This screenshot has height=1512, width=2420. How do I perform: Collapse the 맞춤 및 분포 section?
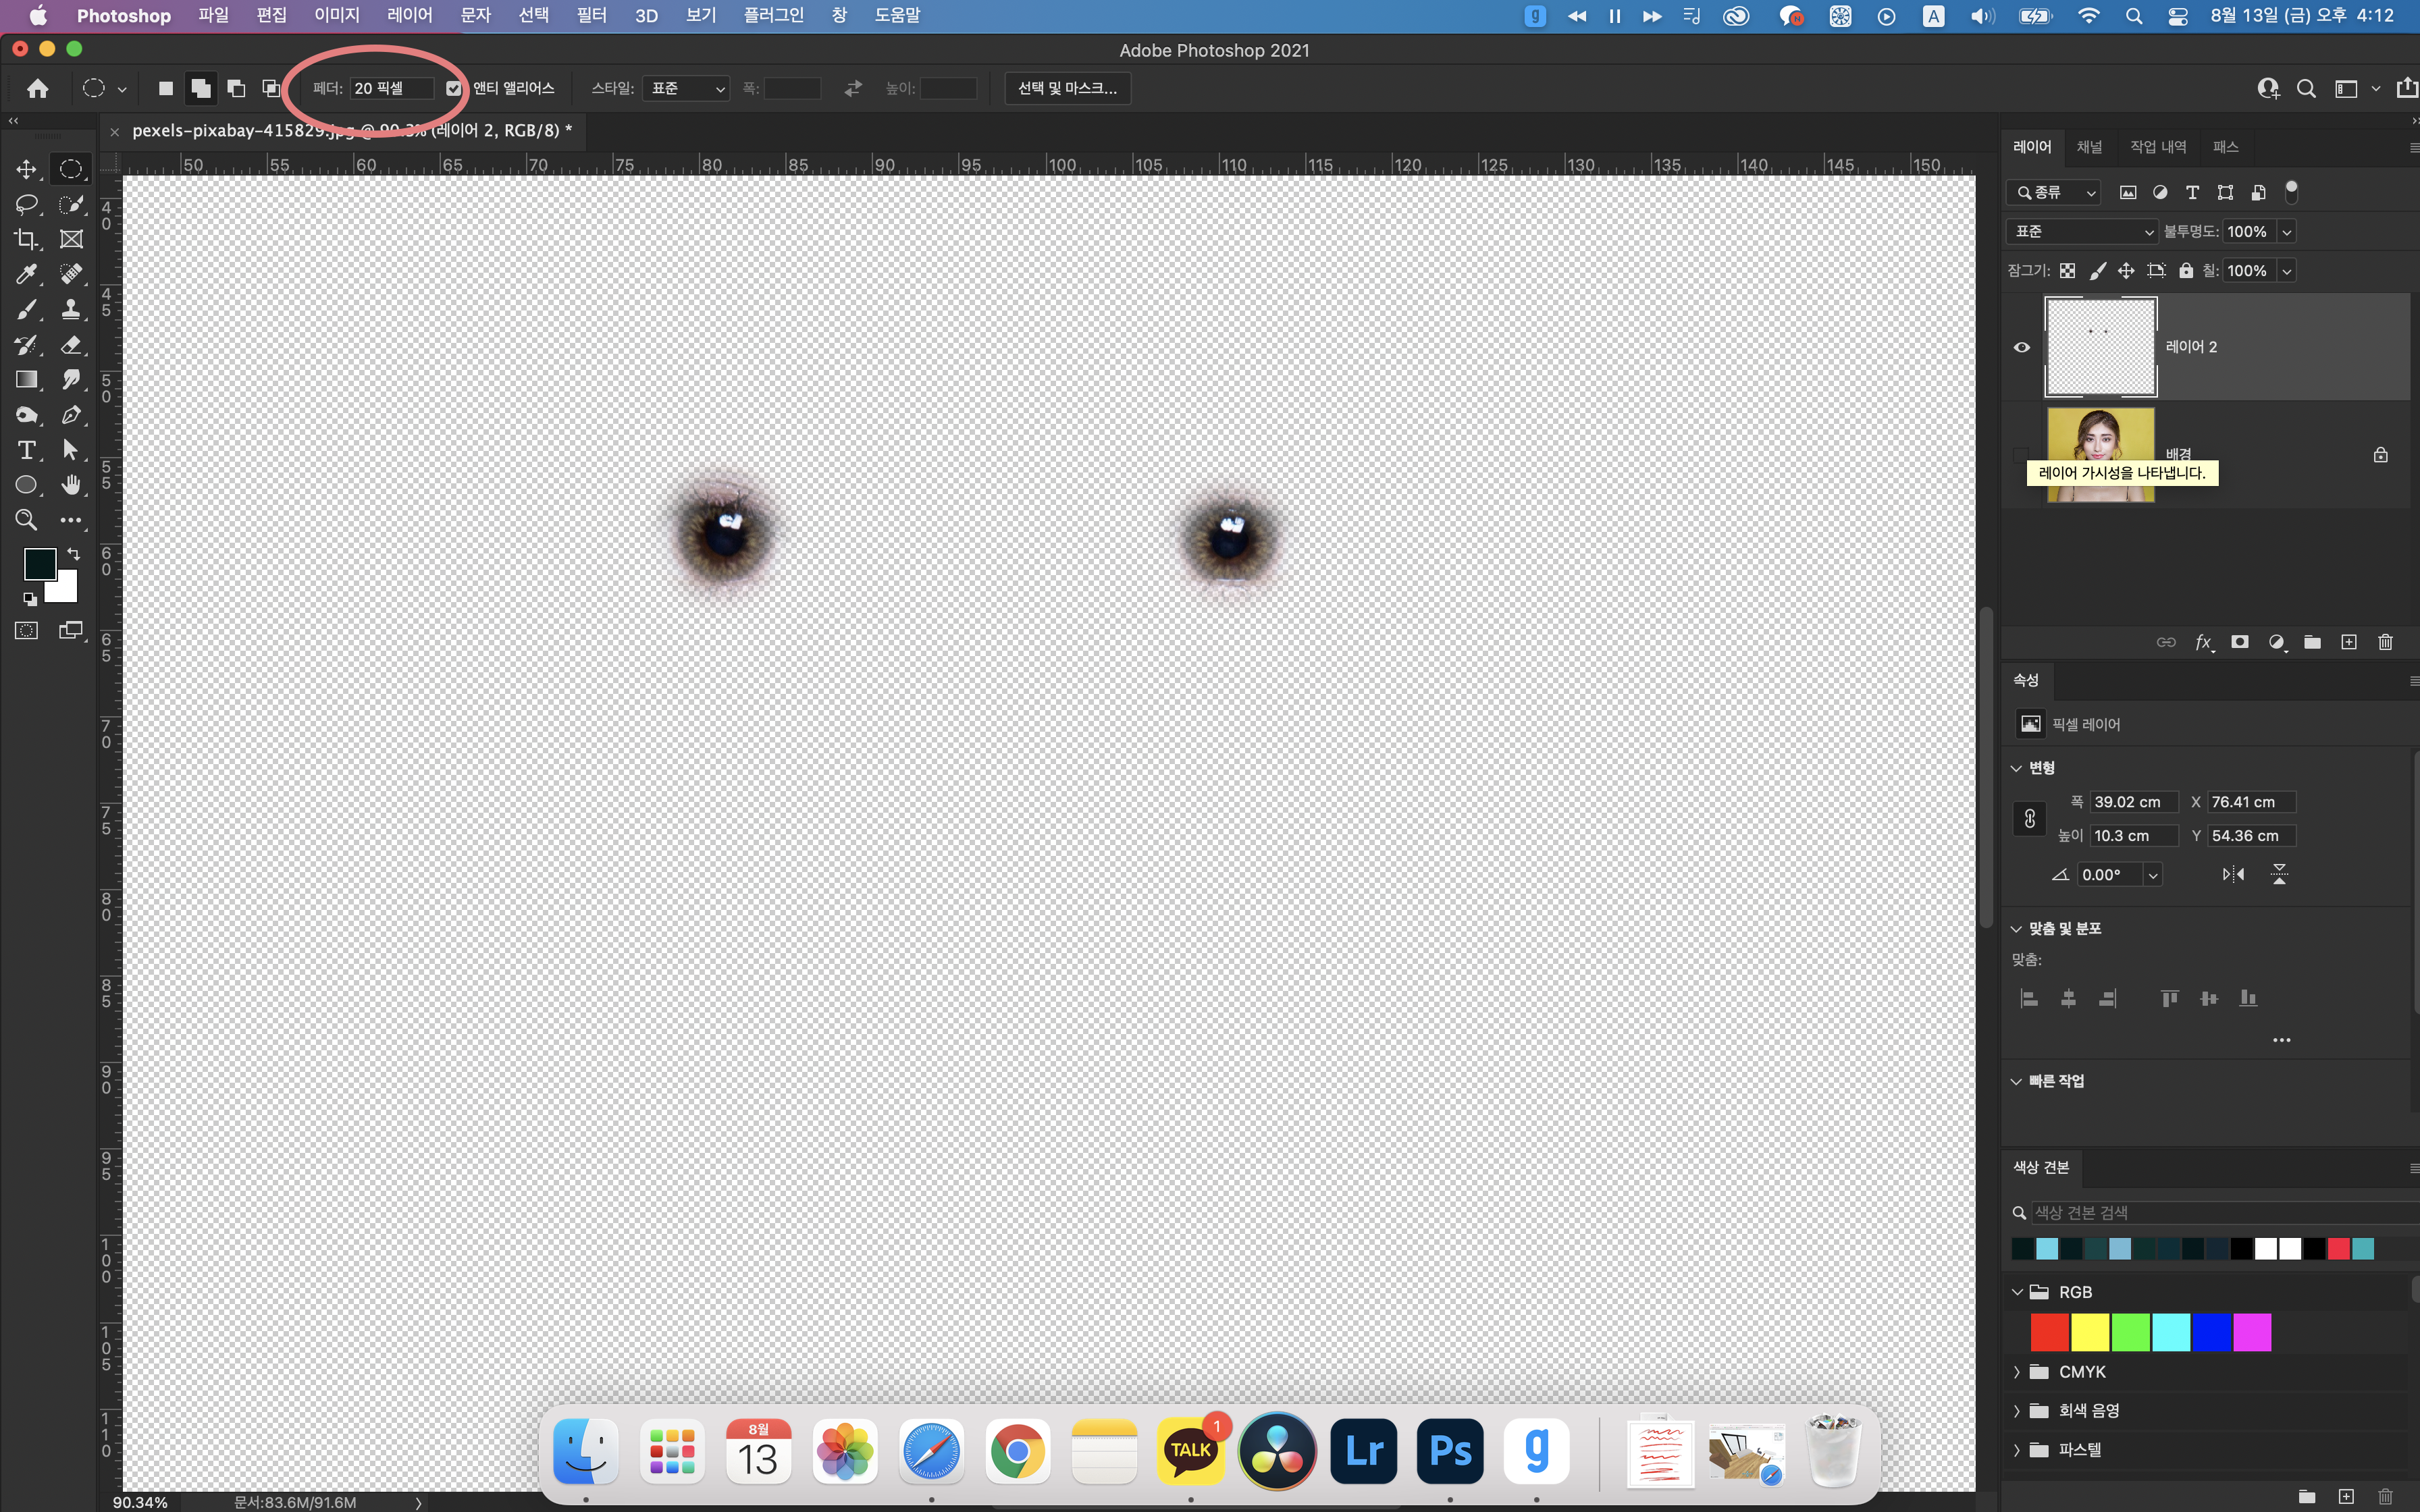click(2016, 929)
